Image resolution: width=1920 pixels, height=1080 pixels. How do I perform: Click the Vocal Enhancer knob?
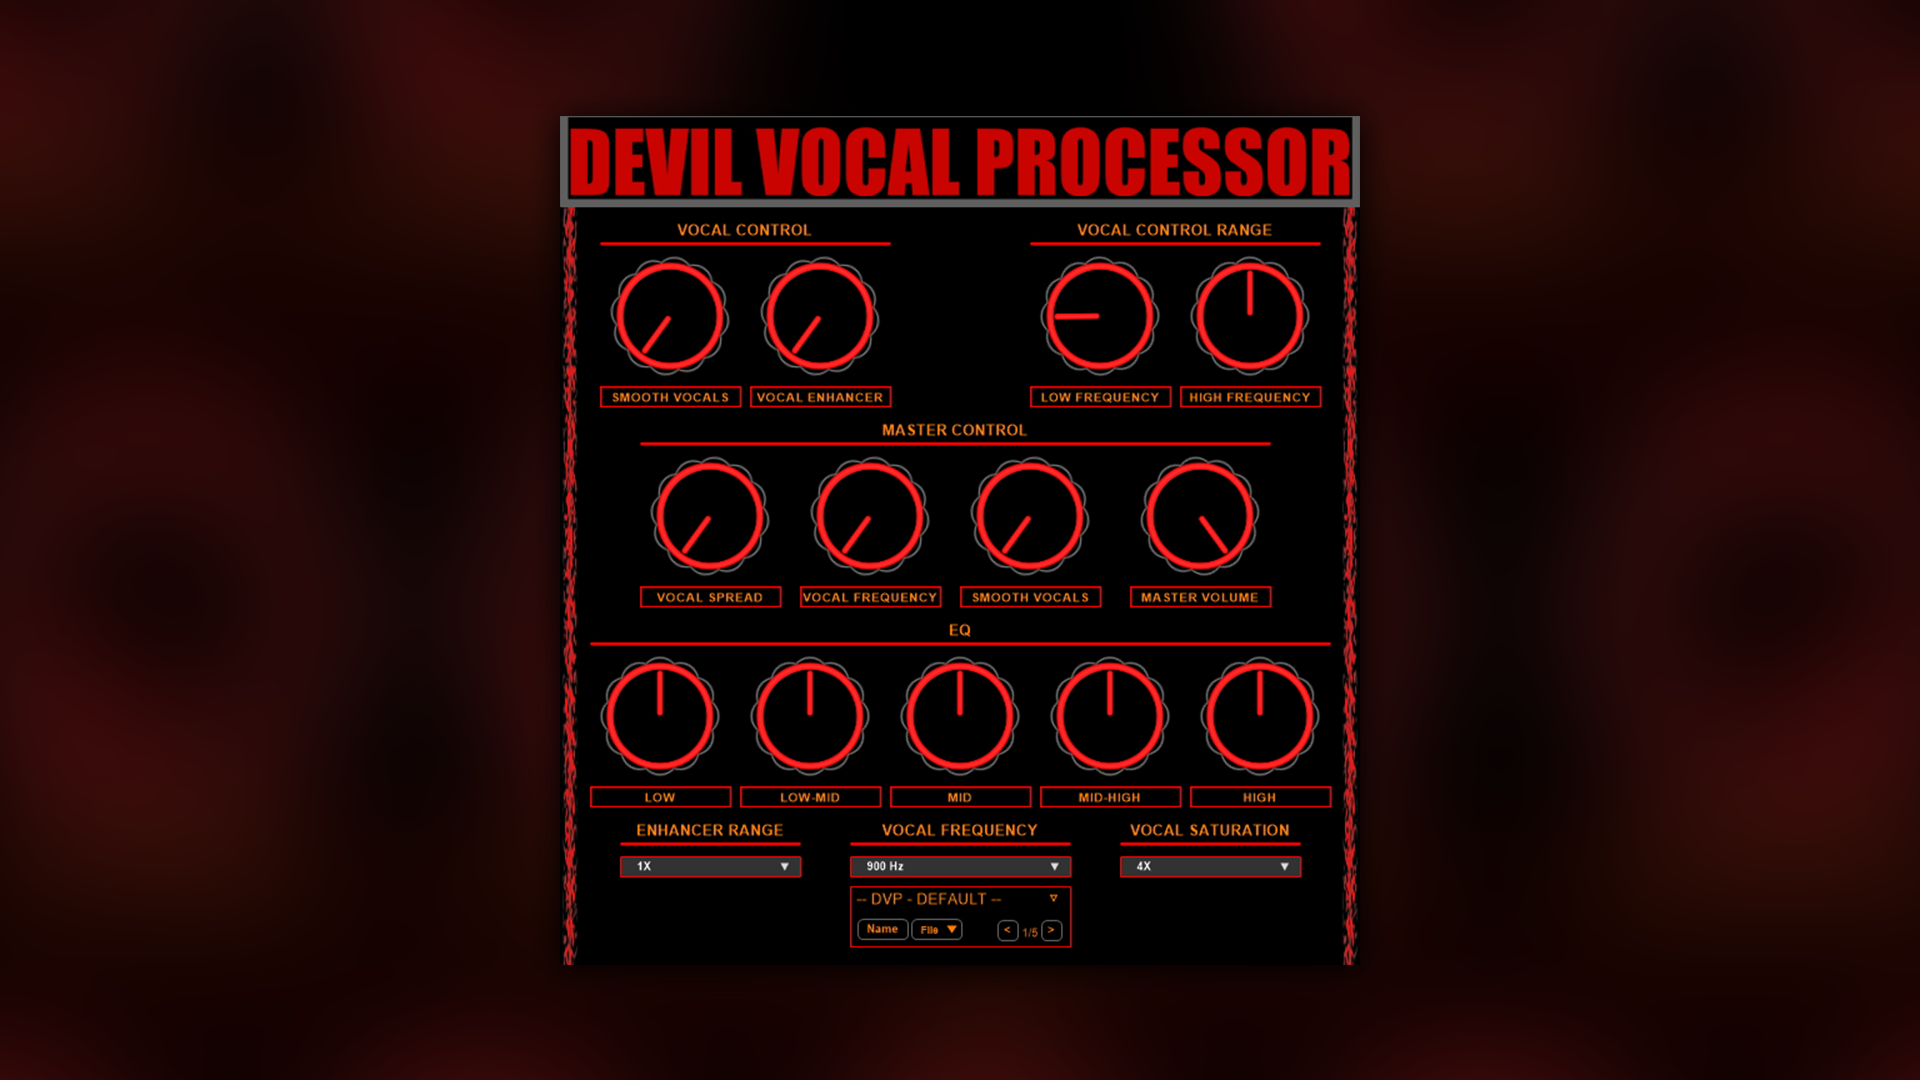pos(820,317)
